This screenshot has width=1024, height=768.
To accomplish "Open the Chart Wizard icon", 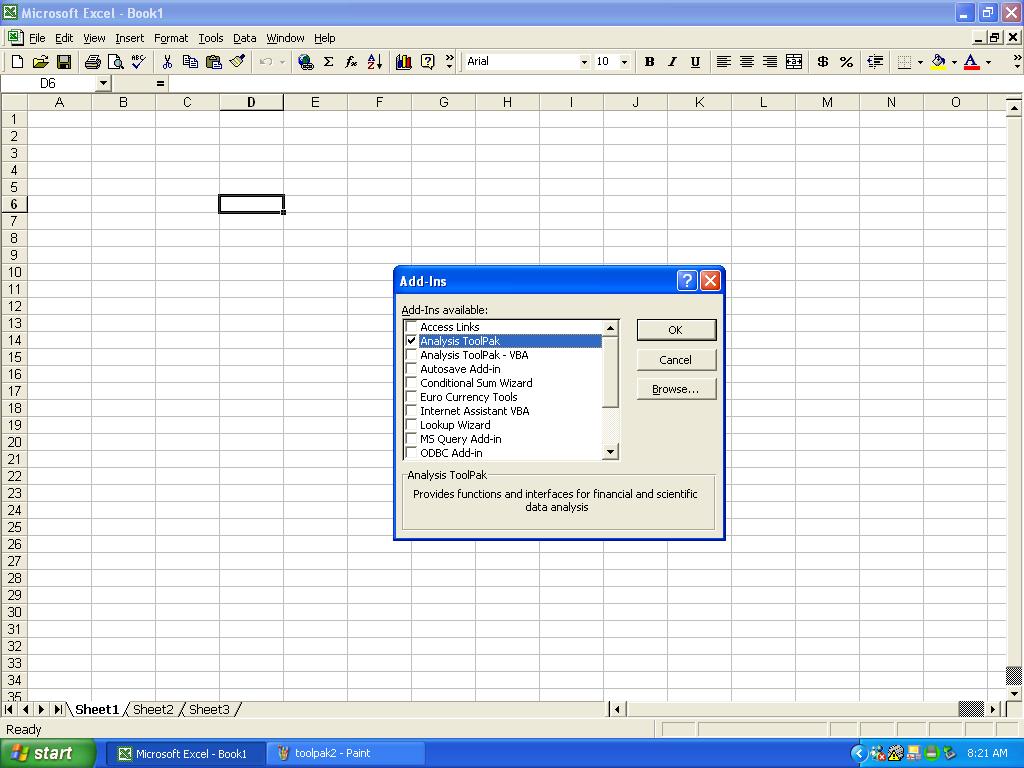I will (404, 62).
